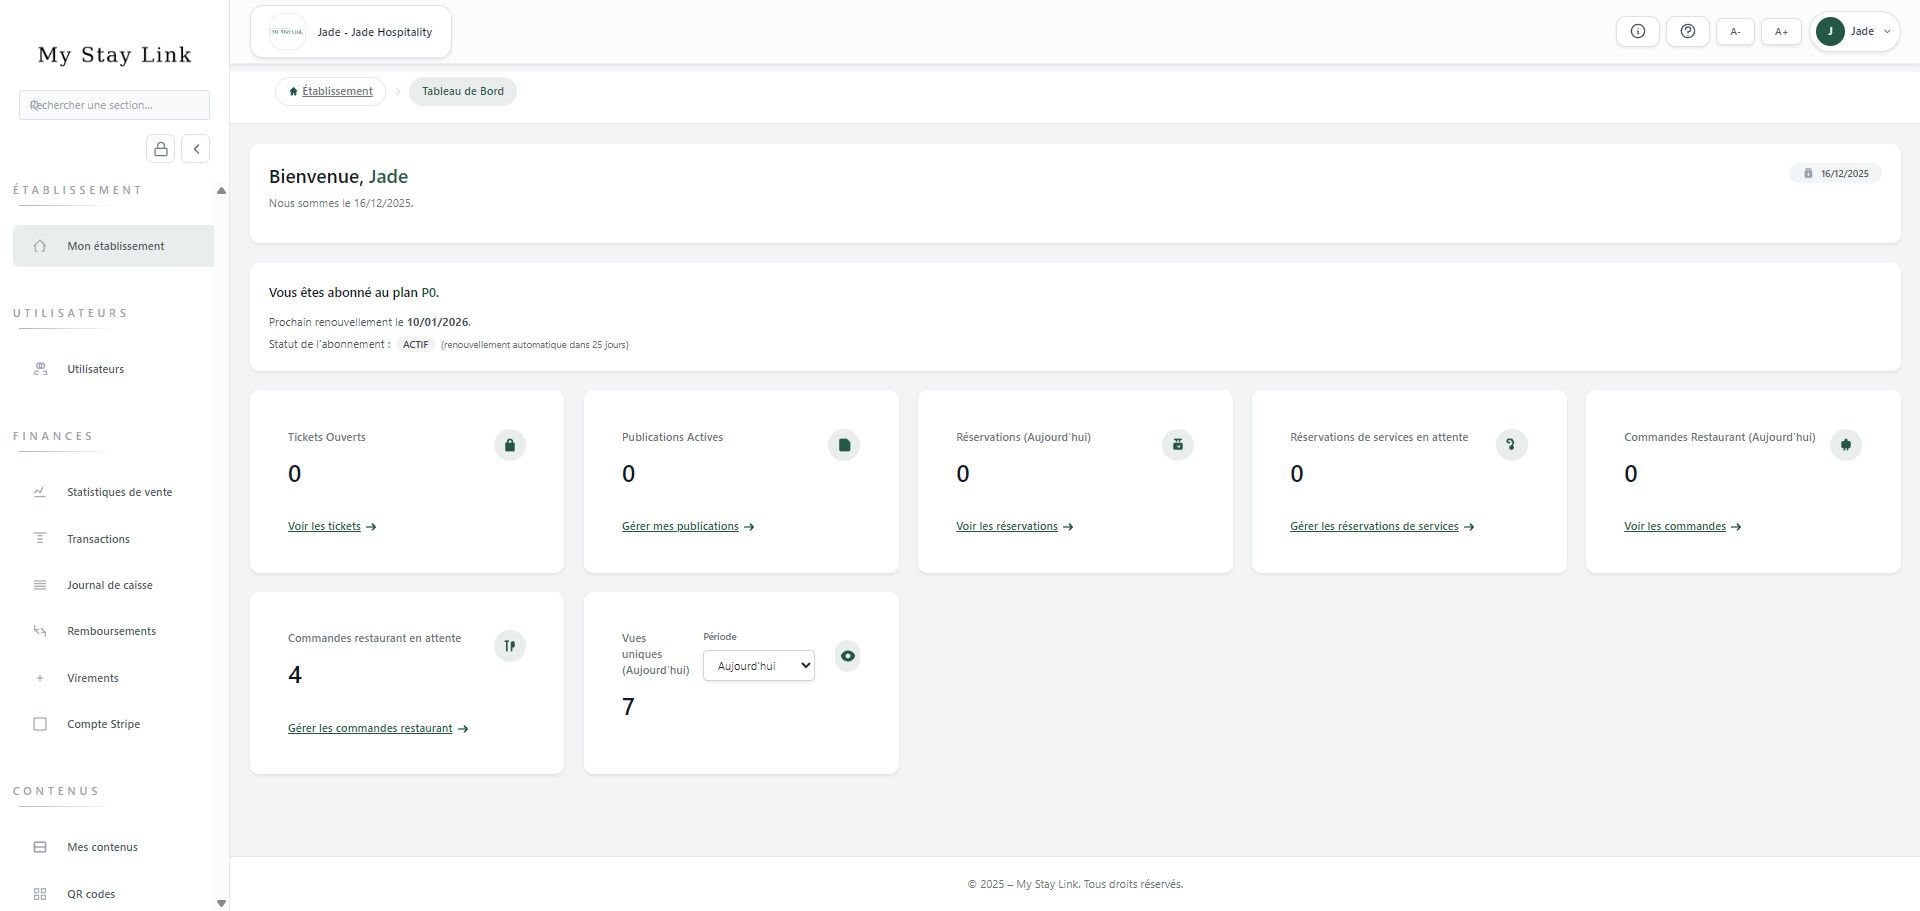This screenshot has height=911, width=1920.
Task: Go to Transactions in the Finances menu
Action: [x=98, y=539]
